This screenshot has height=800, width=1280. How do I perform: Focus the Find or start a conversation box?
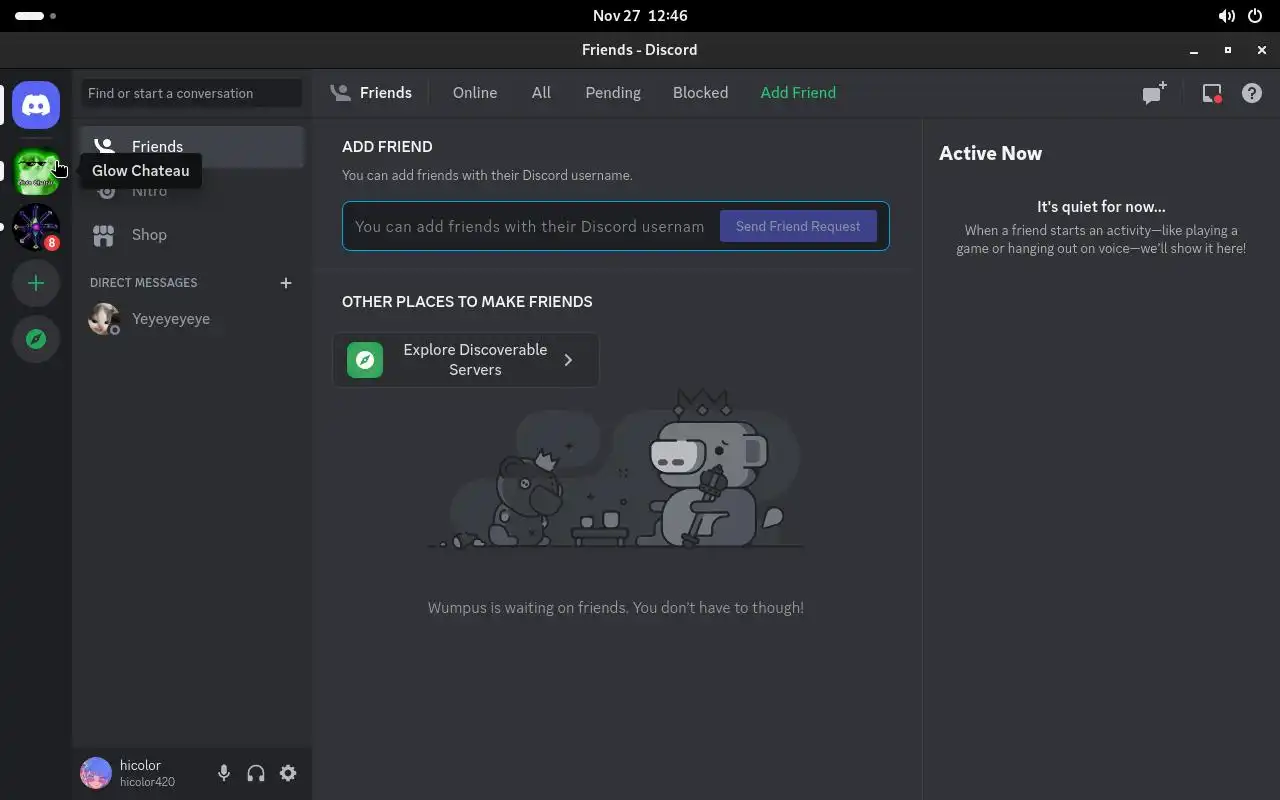coord(192,93)
